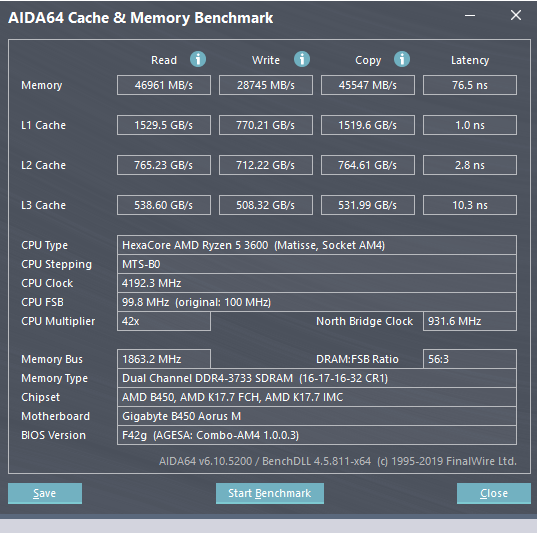Screen dimensions: 537x533
Task: Select L1 Cache write 770.21 GB/s
Action: point(266,125)
